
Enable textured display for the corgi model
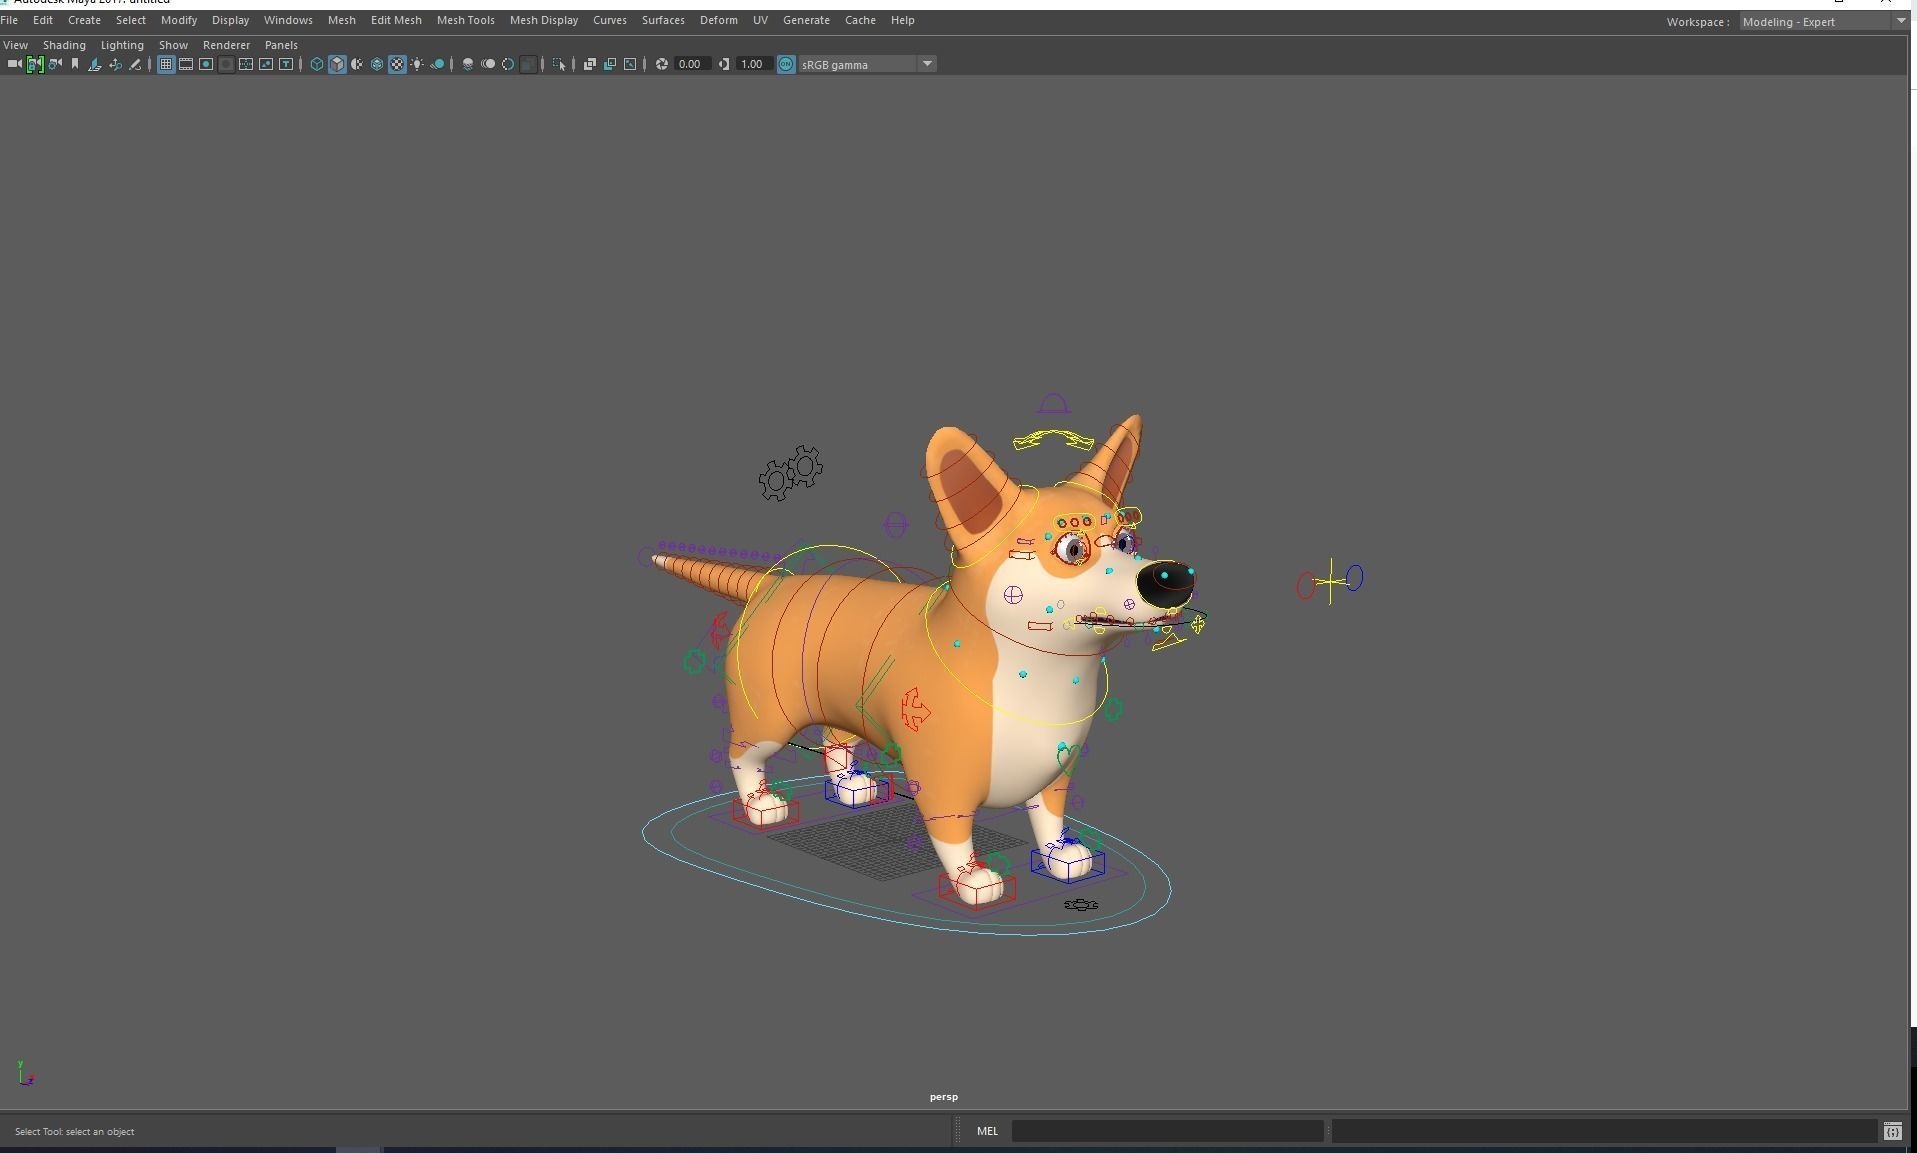click(x=397, y=64)
